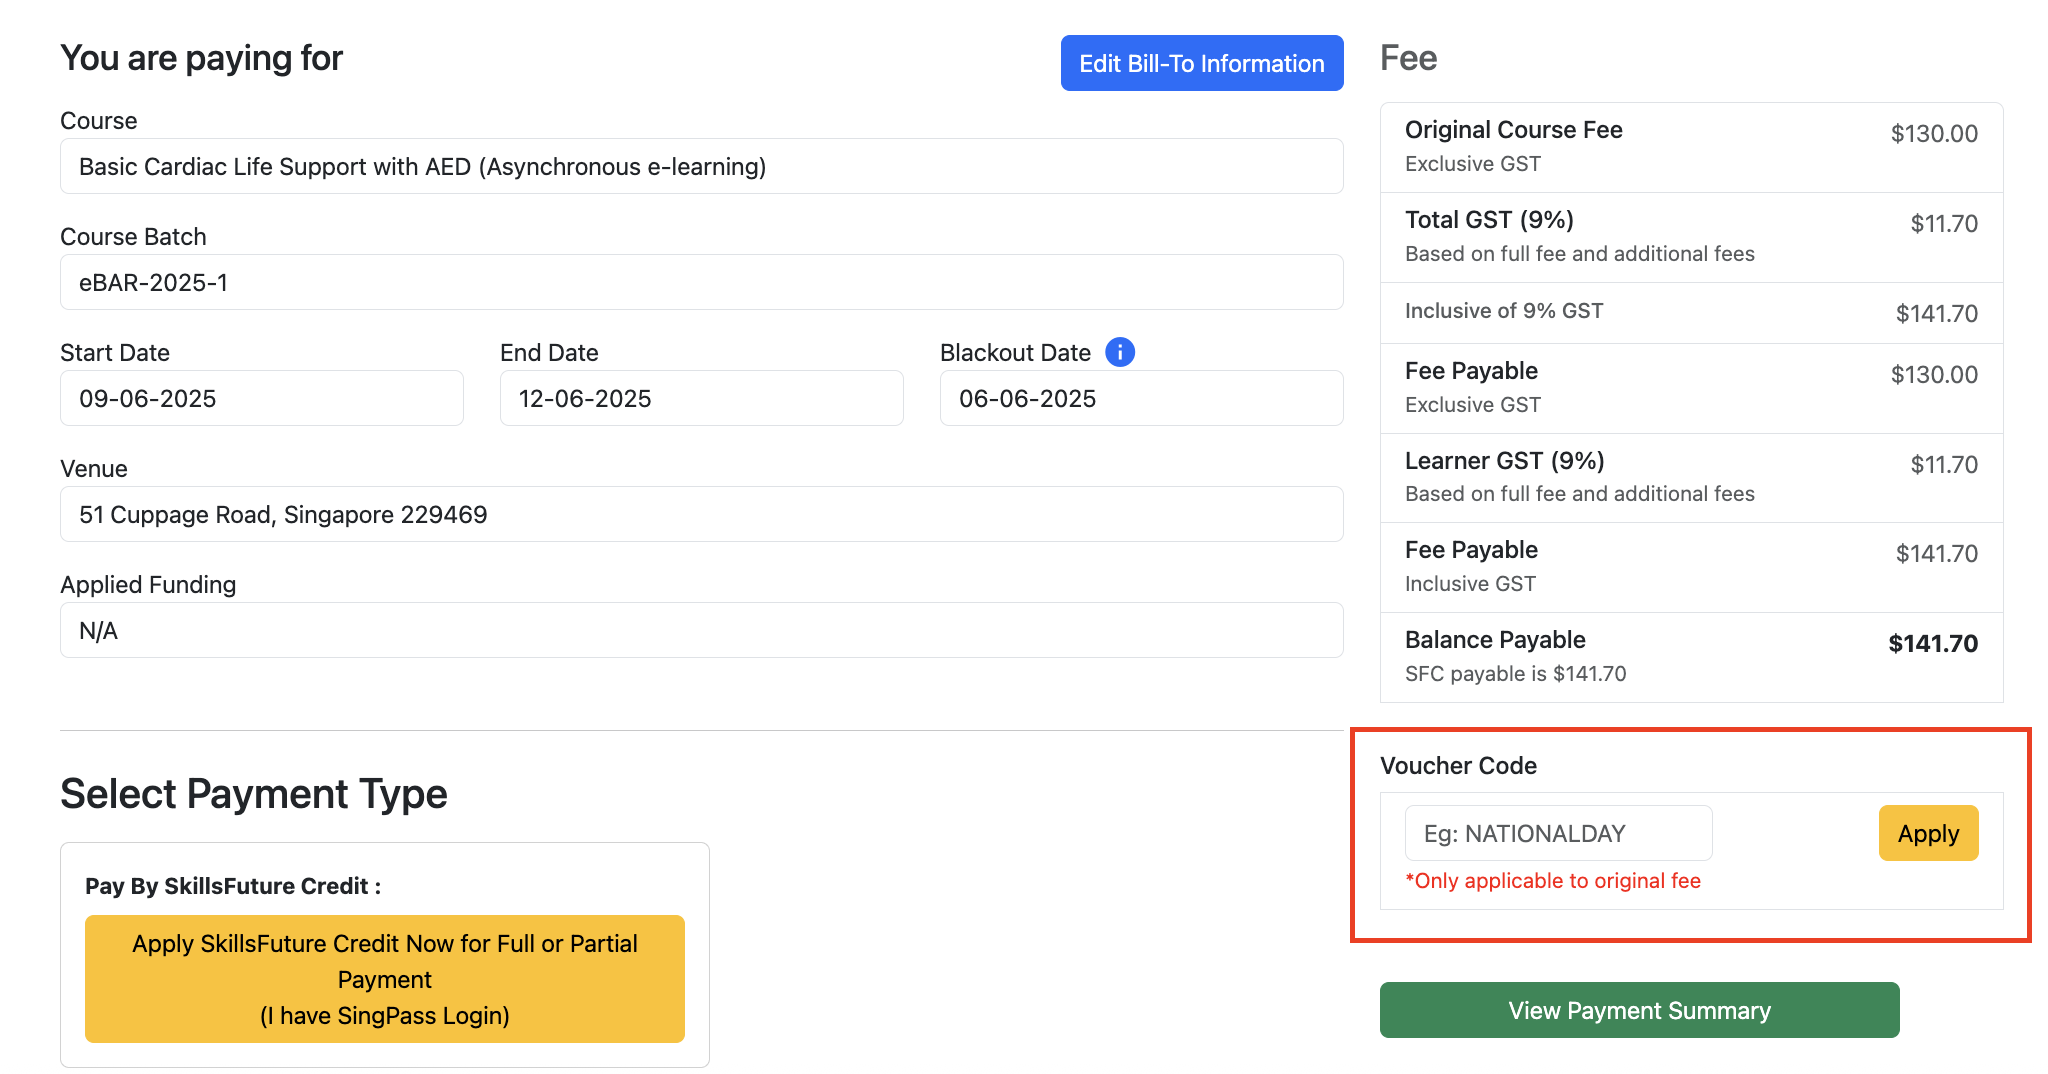Click the End Date field
The image size is (2048, 1074).
point(700,399)
